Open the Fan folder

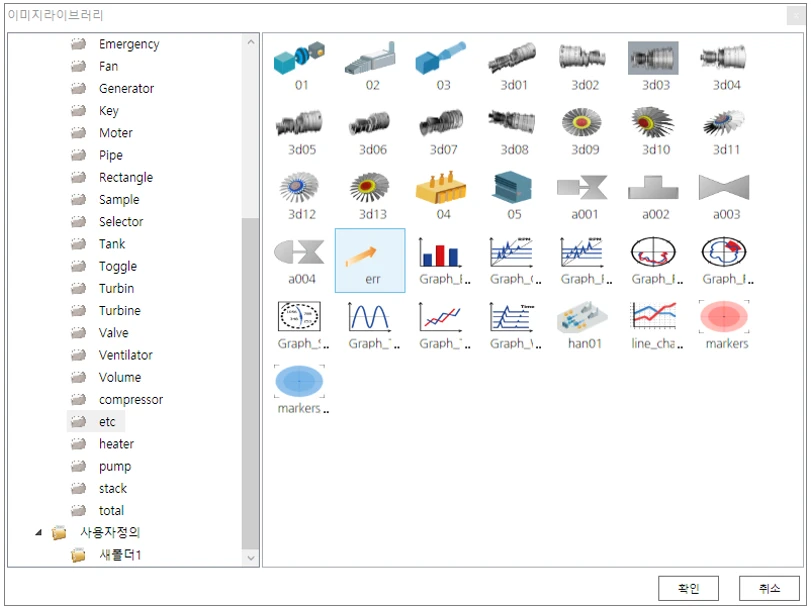click(108, 66)
